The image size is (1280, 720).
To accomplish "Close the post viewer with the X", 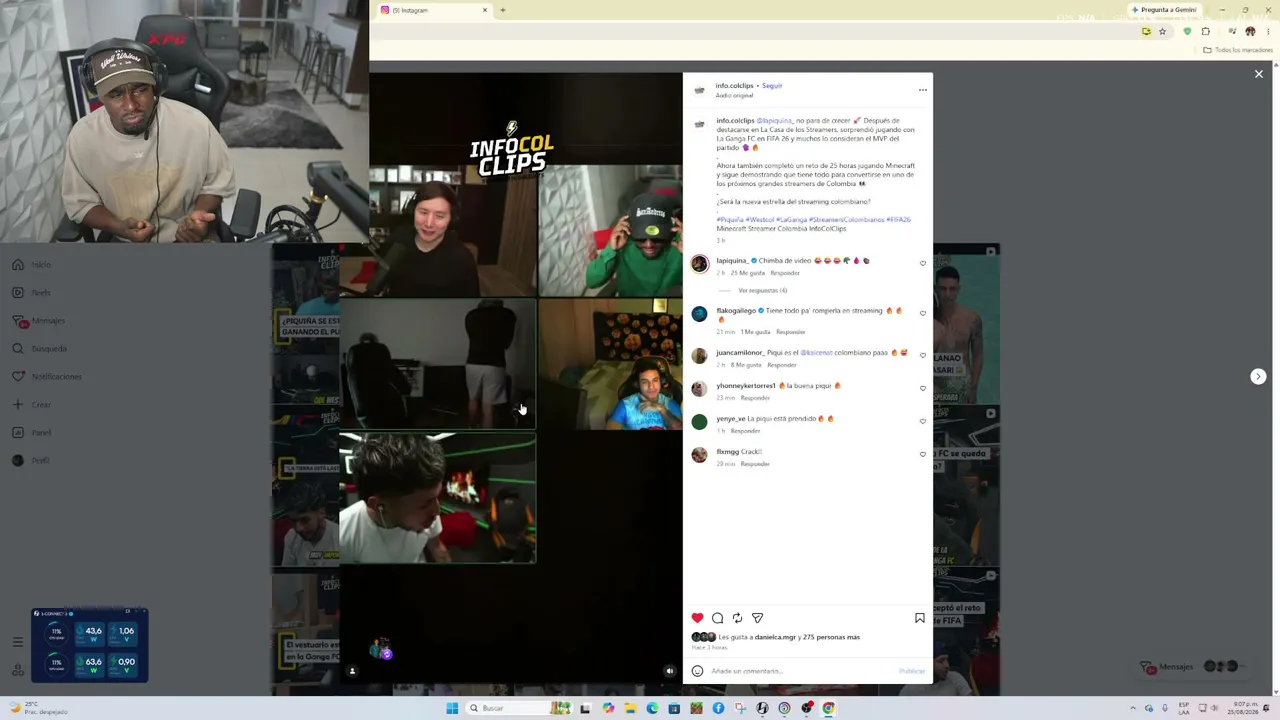I will [1259, 74].
